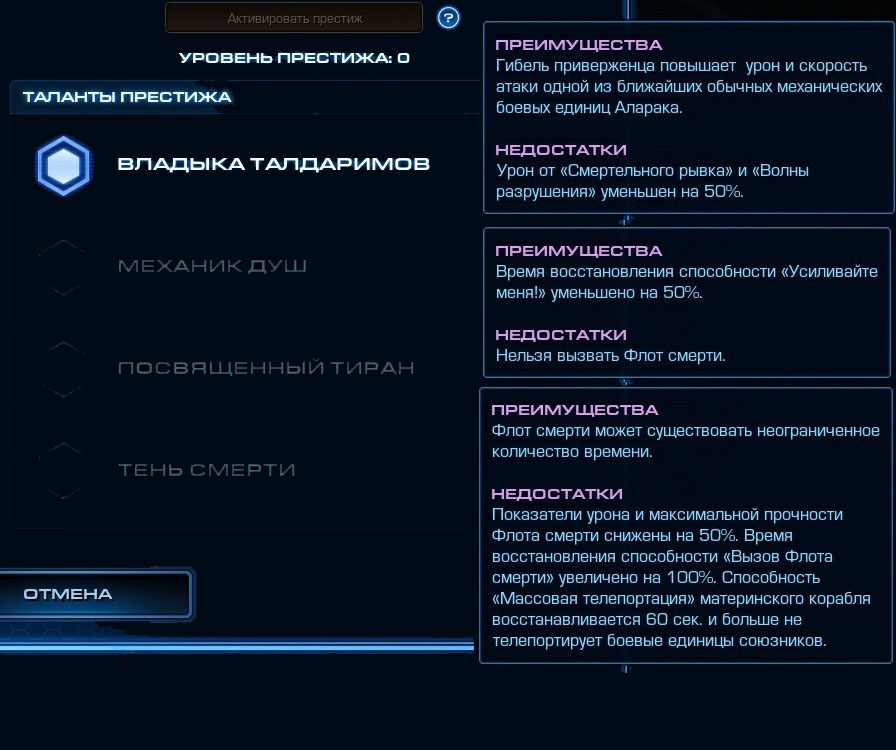Viewport: 896px width, 750px height.
Task: Click the Усиливайте меня cooldown description
Action: point(686,282)
